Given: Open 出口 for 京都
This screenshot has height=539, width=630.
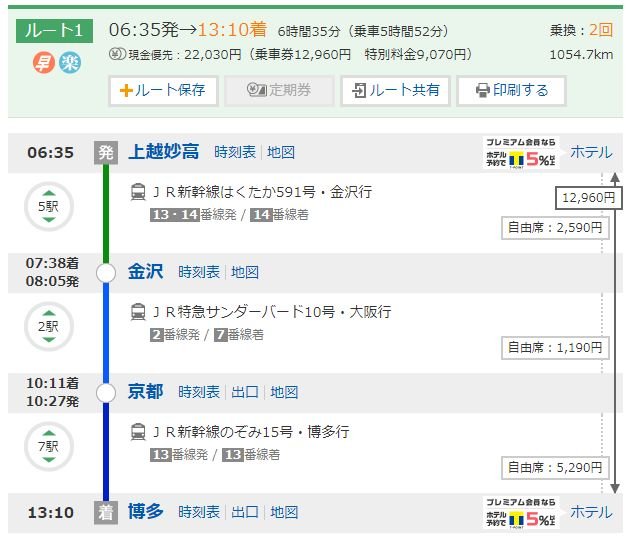Looking at the screenshot, I should point(245,392).
